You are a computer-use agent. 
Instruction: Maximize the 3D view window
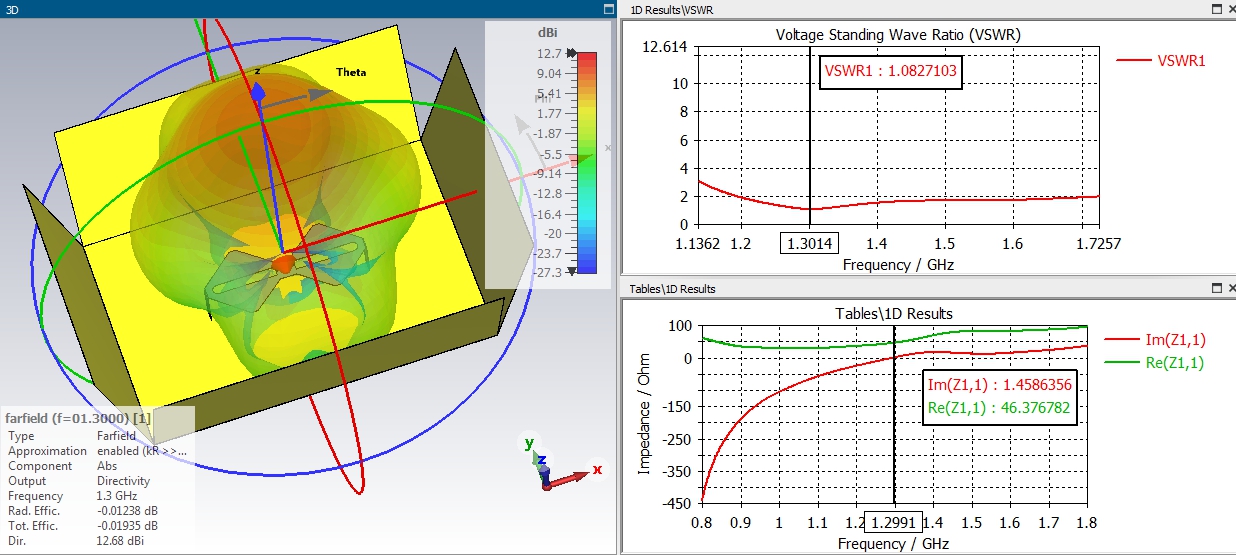608,8
